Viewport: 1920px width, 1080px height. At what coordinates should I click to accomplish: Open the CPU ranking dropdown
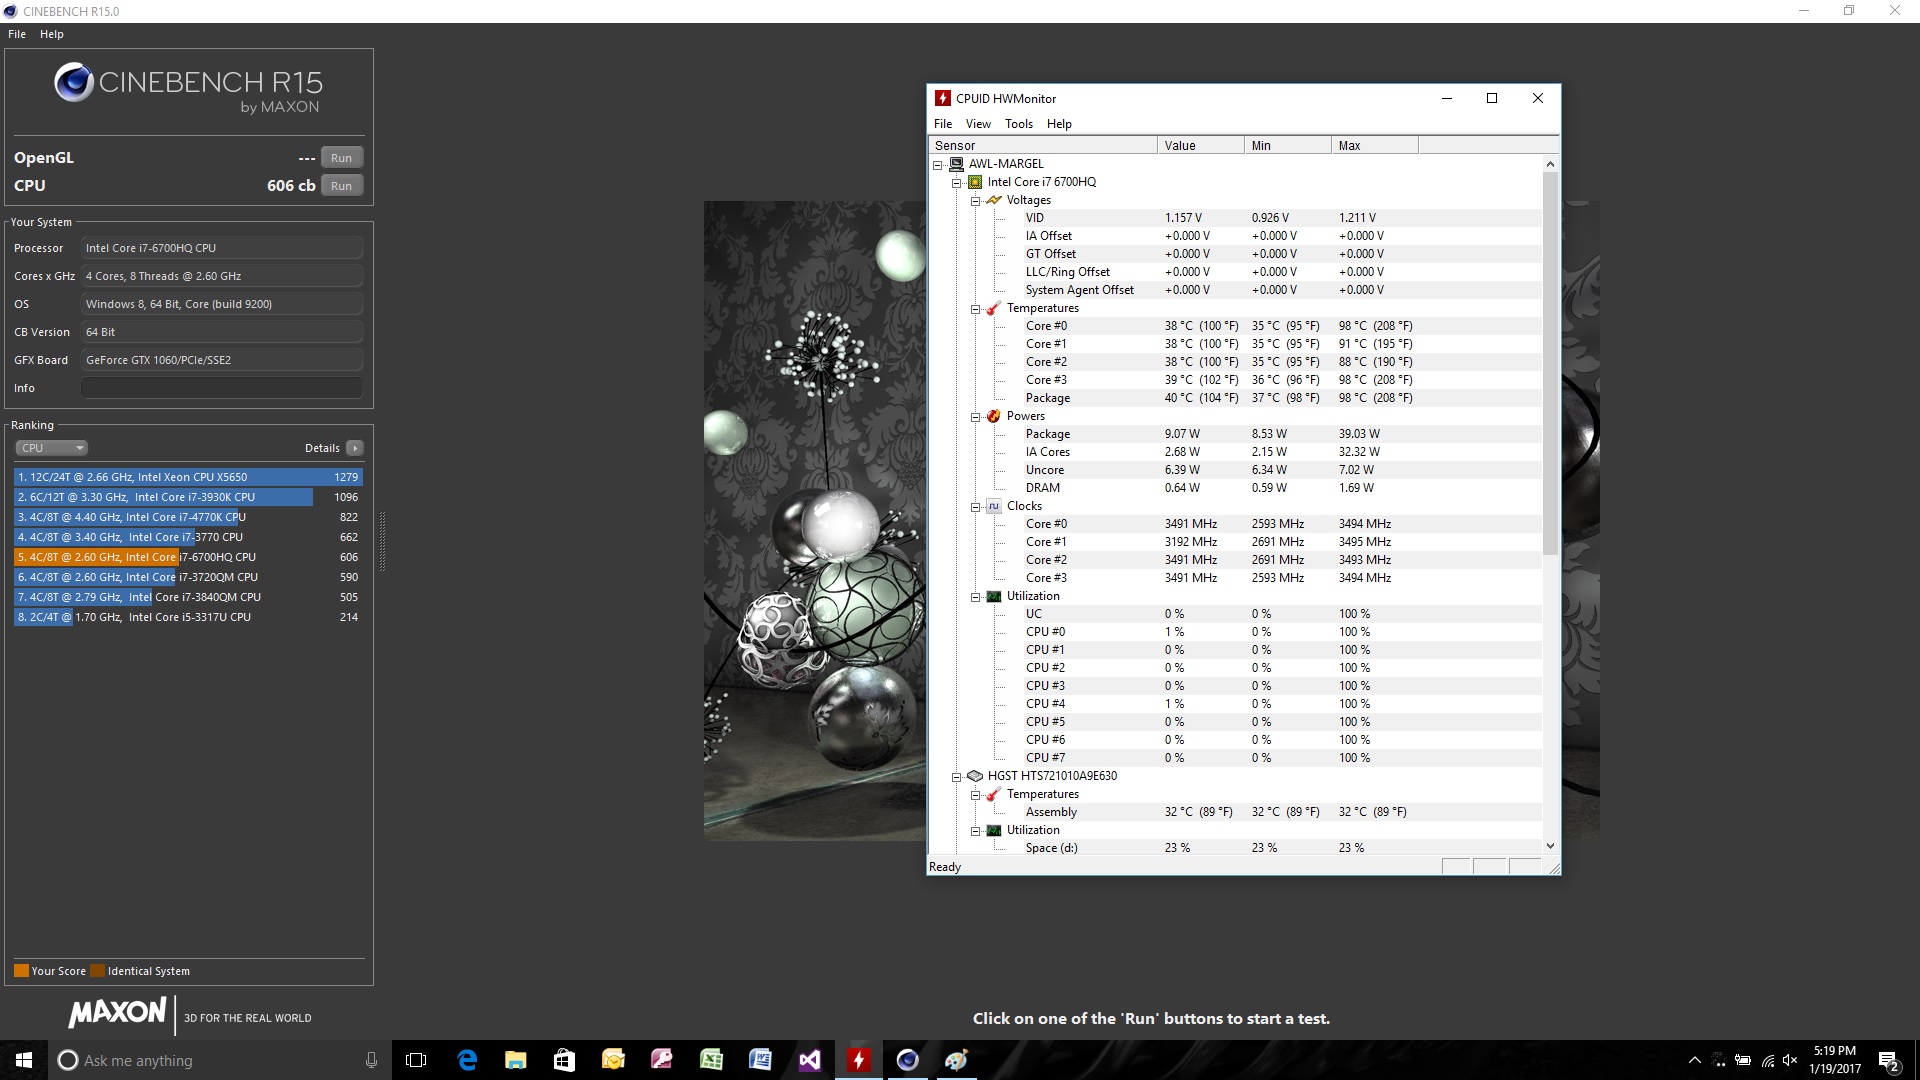tap(51, 448)
